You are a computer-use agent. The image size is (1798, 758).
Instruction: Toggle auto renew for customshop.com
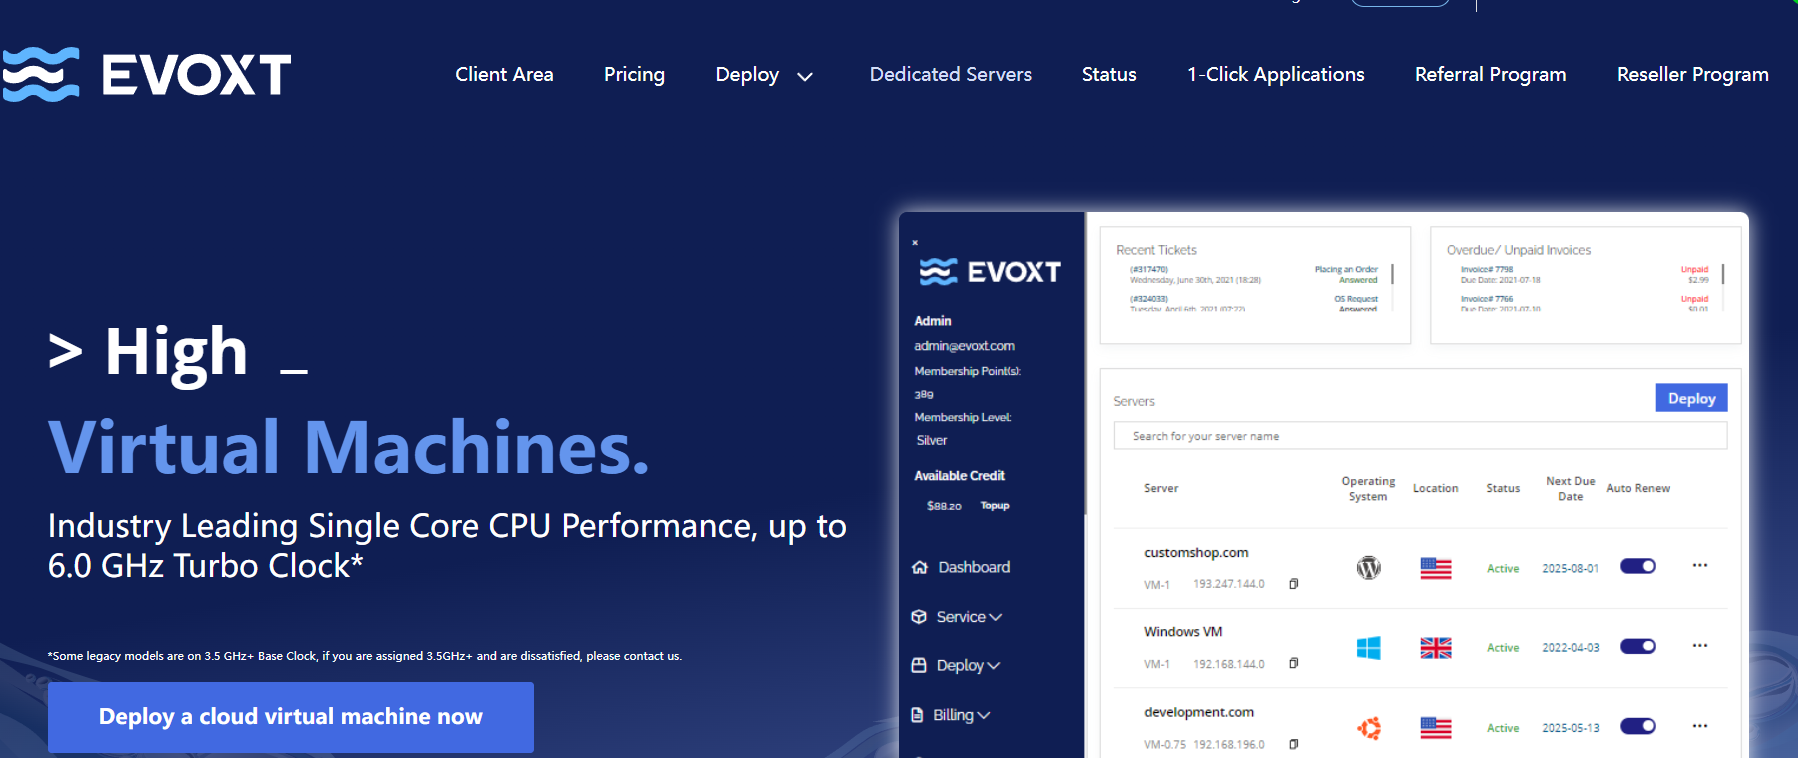click(x=1638, y=566)
